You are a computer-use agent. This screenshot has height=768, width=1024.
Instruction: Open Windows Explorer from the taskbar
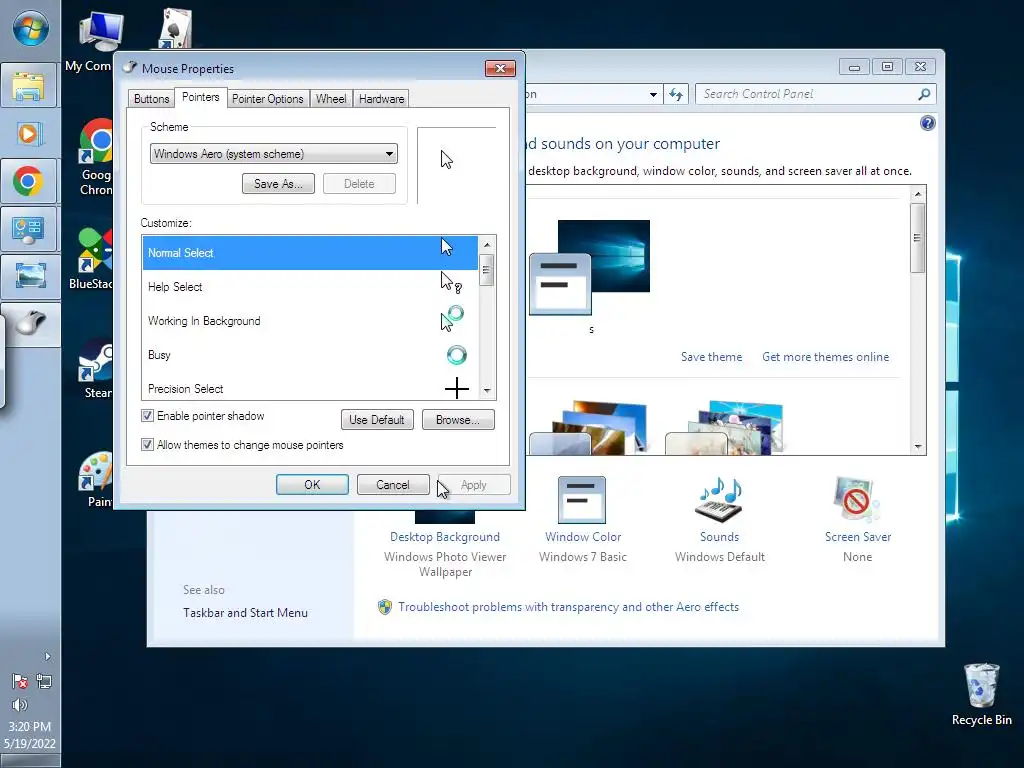[29, 85]
